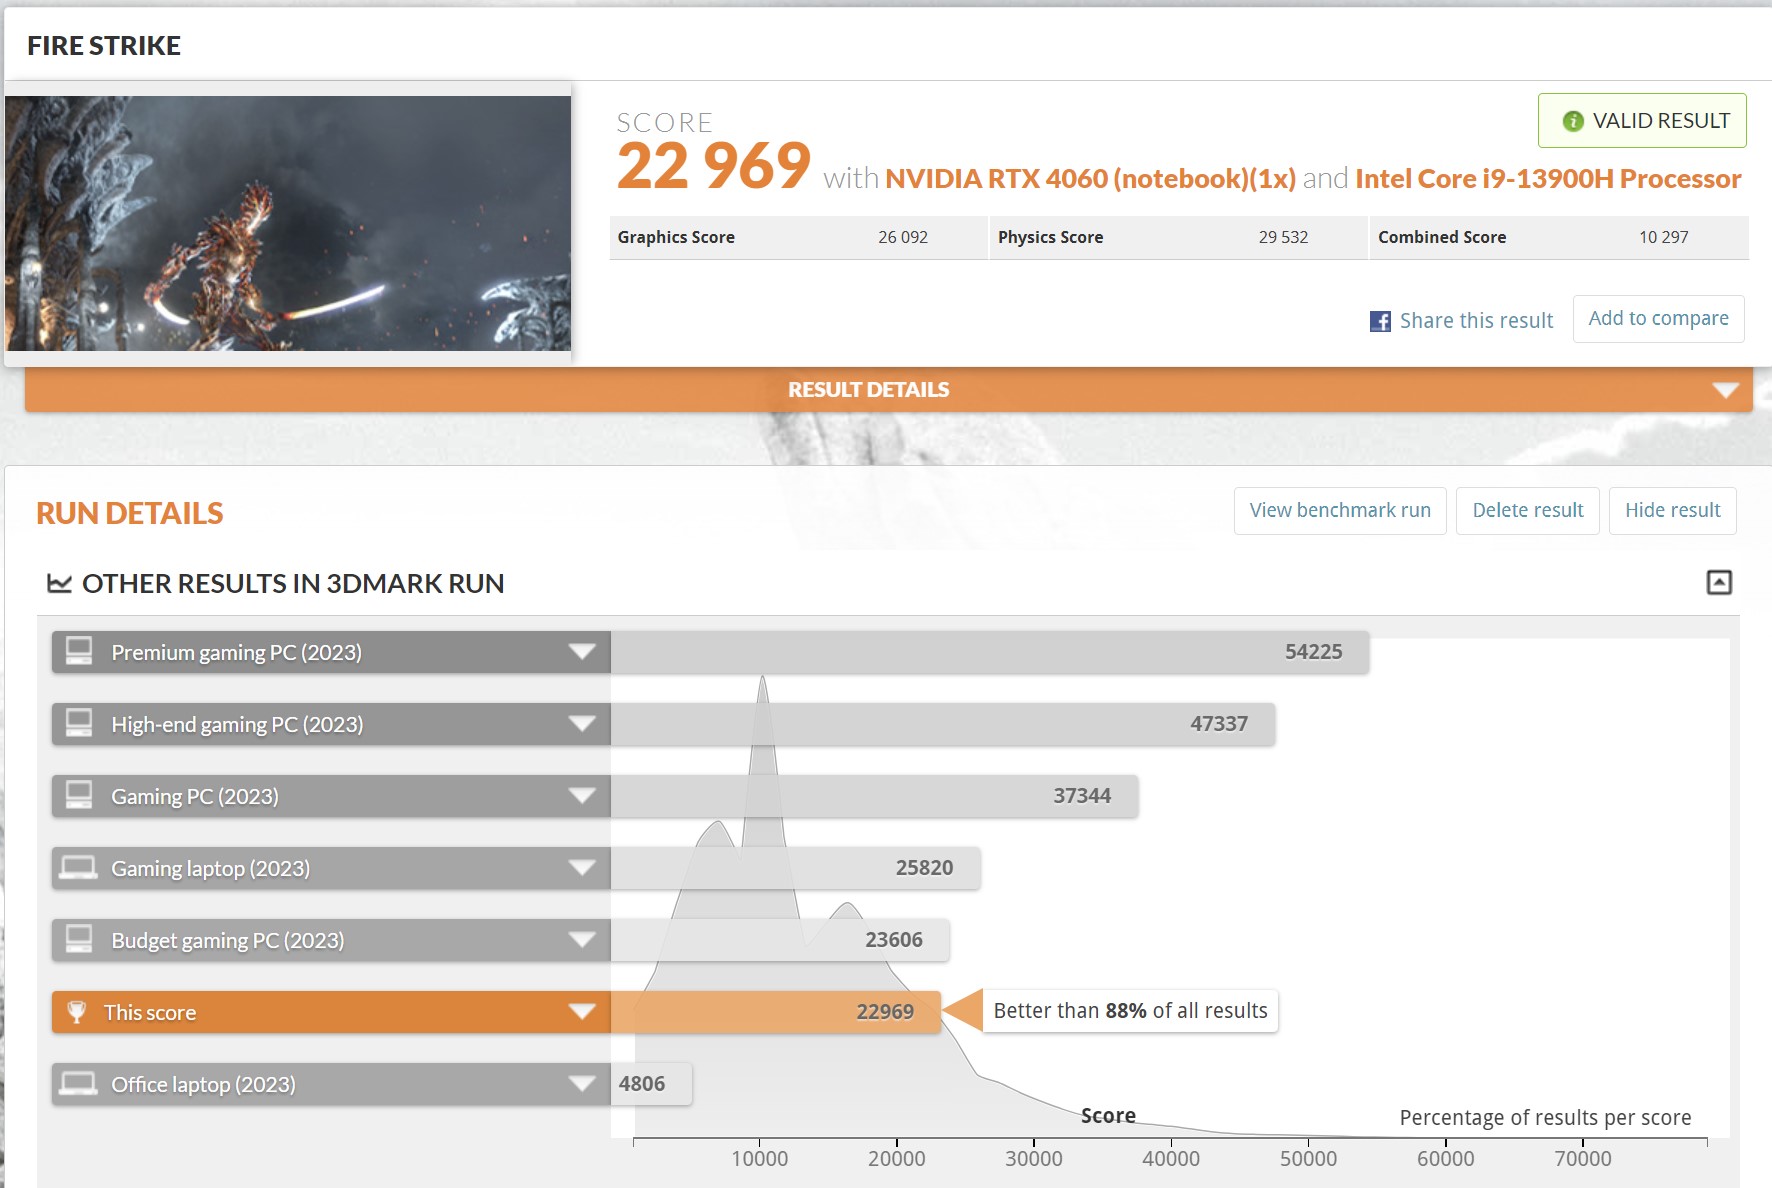The width and height of the screenshot is (1772, 1188).
Task: Expand the Premium gaming PC (2023) dropdown
Action: click(582, 652)
